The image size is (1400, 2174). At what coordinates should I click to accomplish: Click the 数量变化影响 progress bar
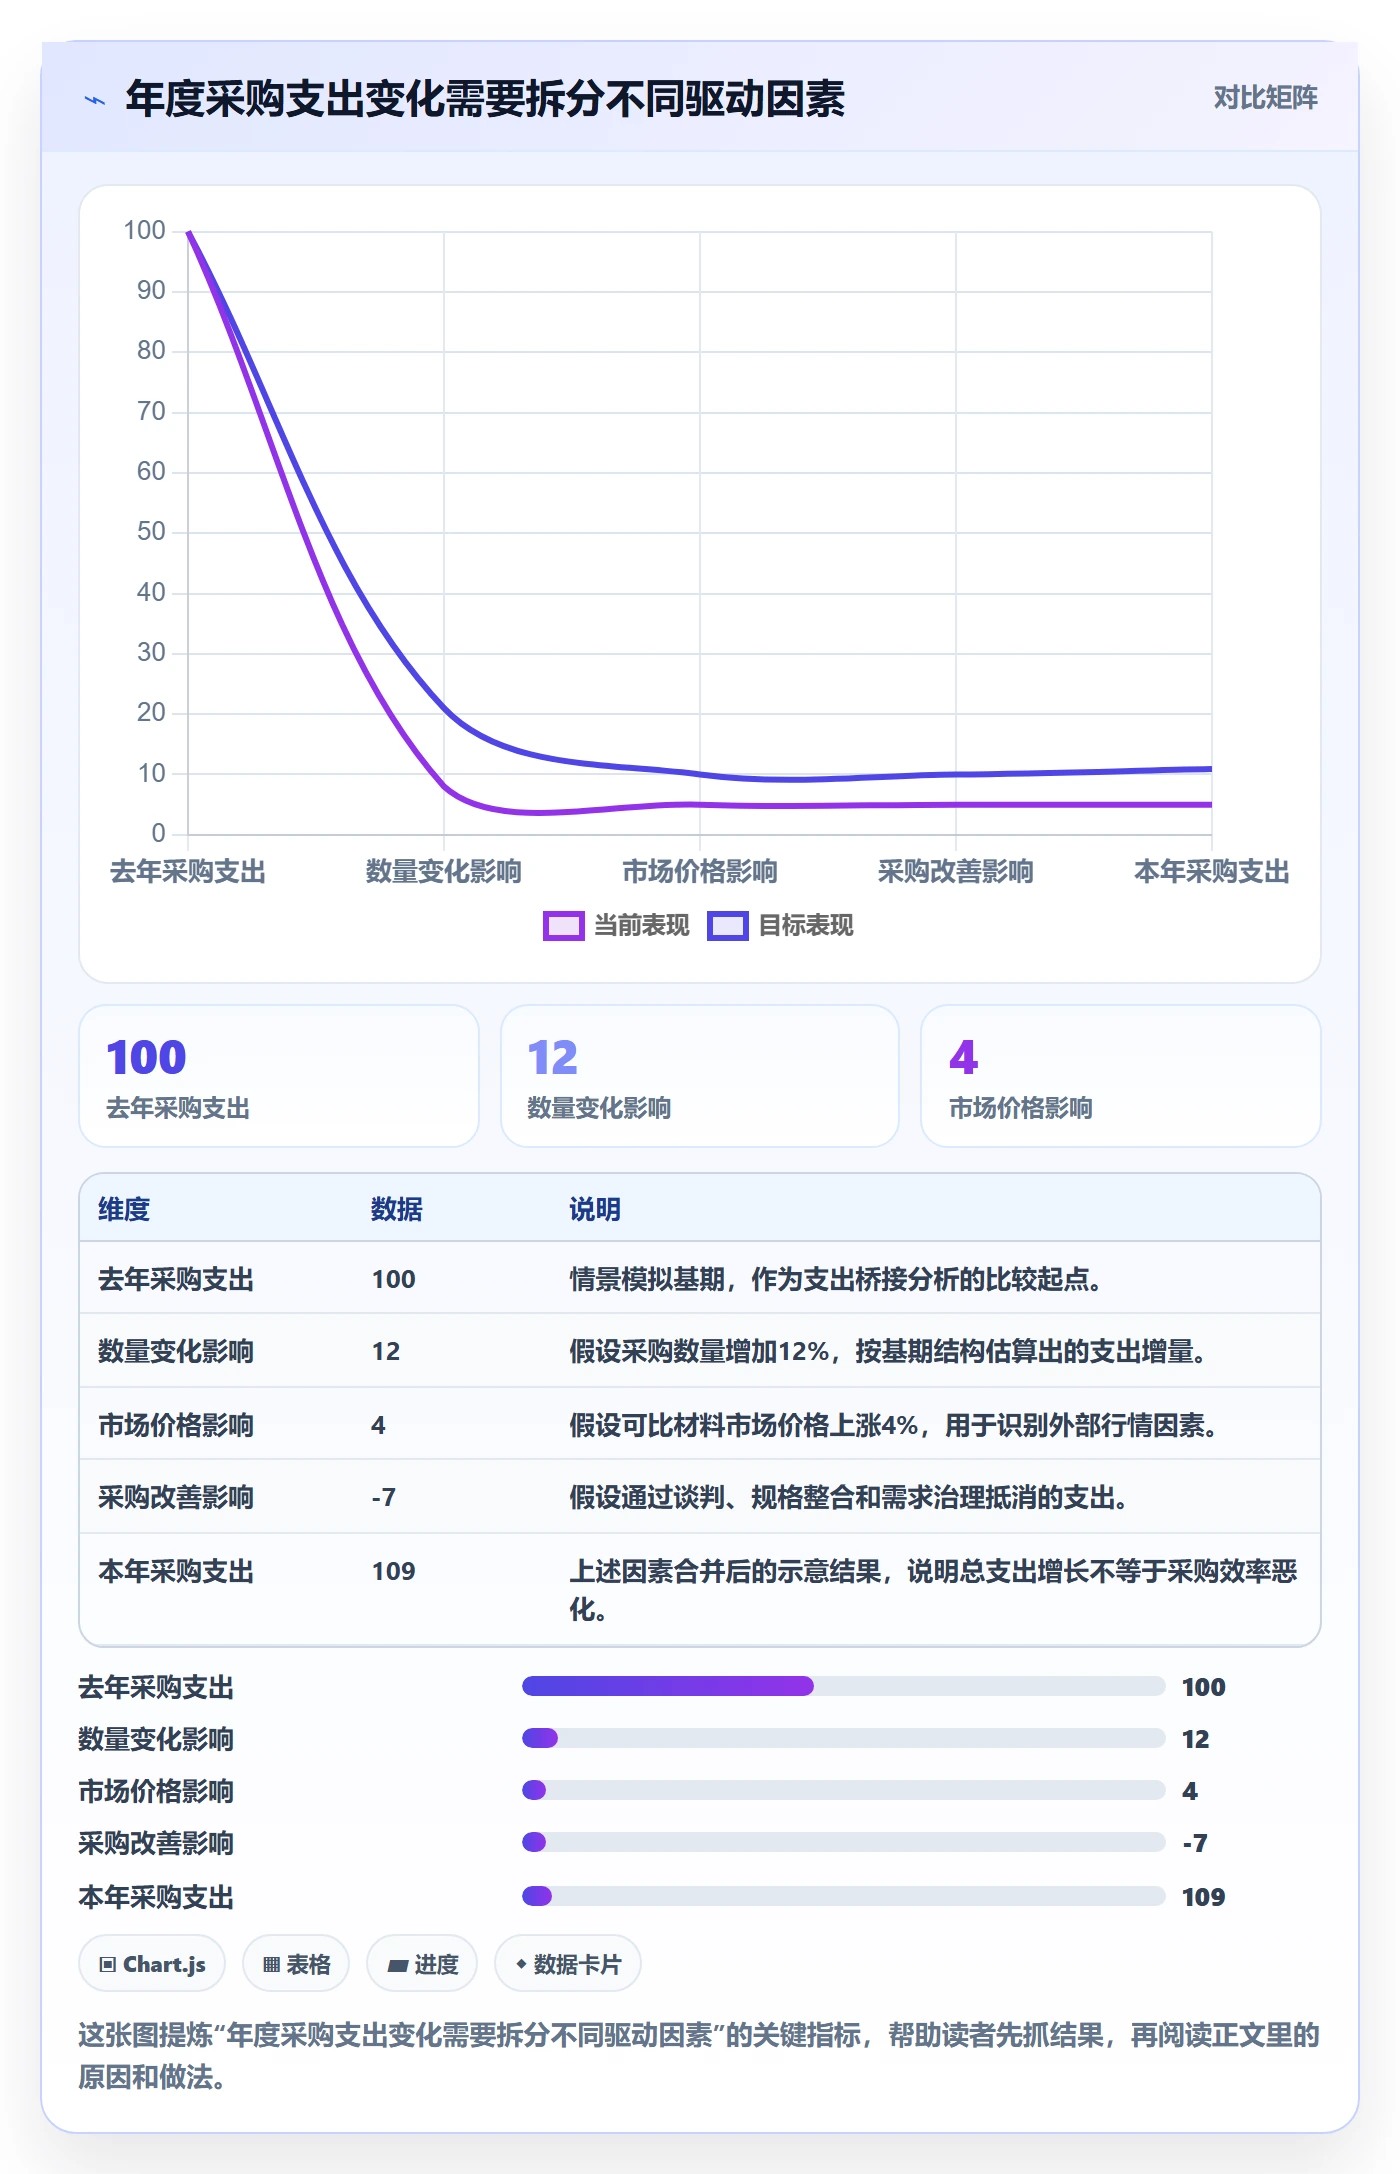point(844,1738)
